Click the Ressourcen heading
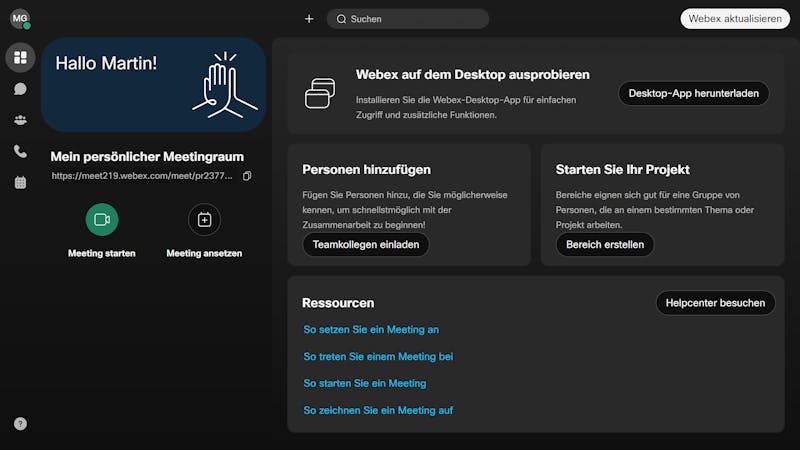Screen dimensions: 800x450 click(338, 303)
